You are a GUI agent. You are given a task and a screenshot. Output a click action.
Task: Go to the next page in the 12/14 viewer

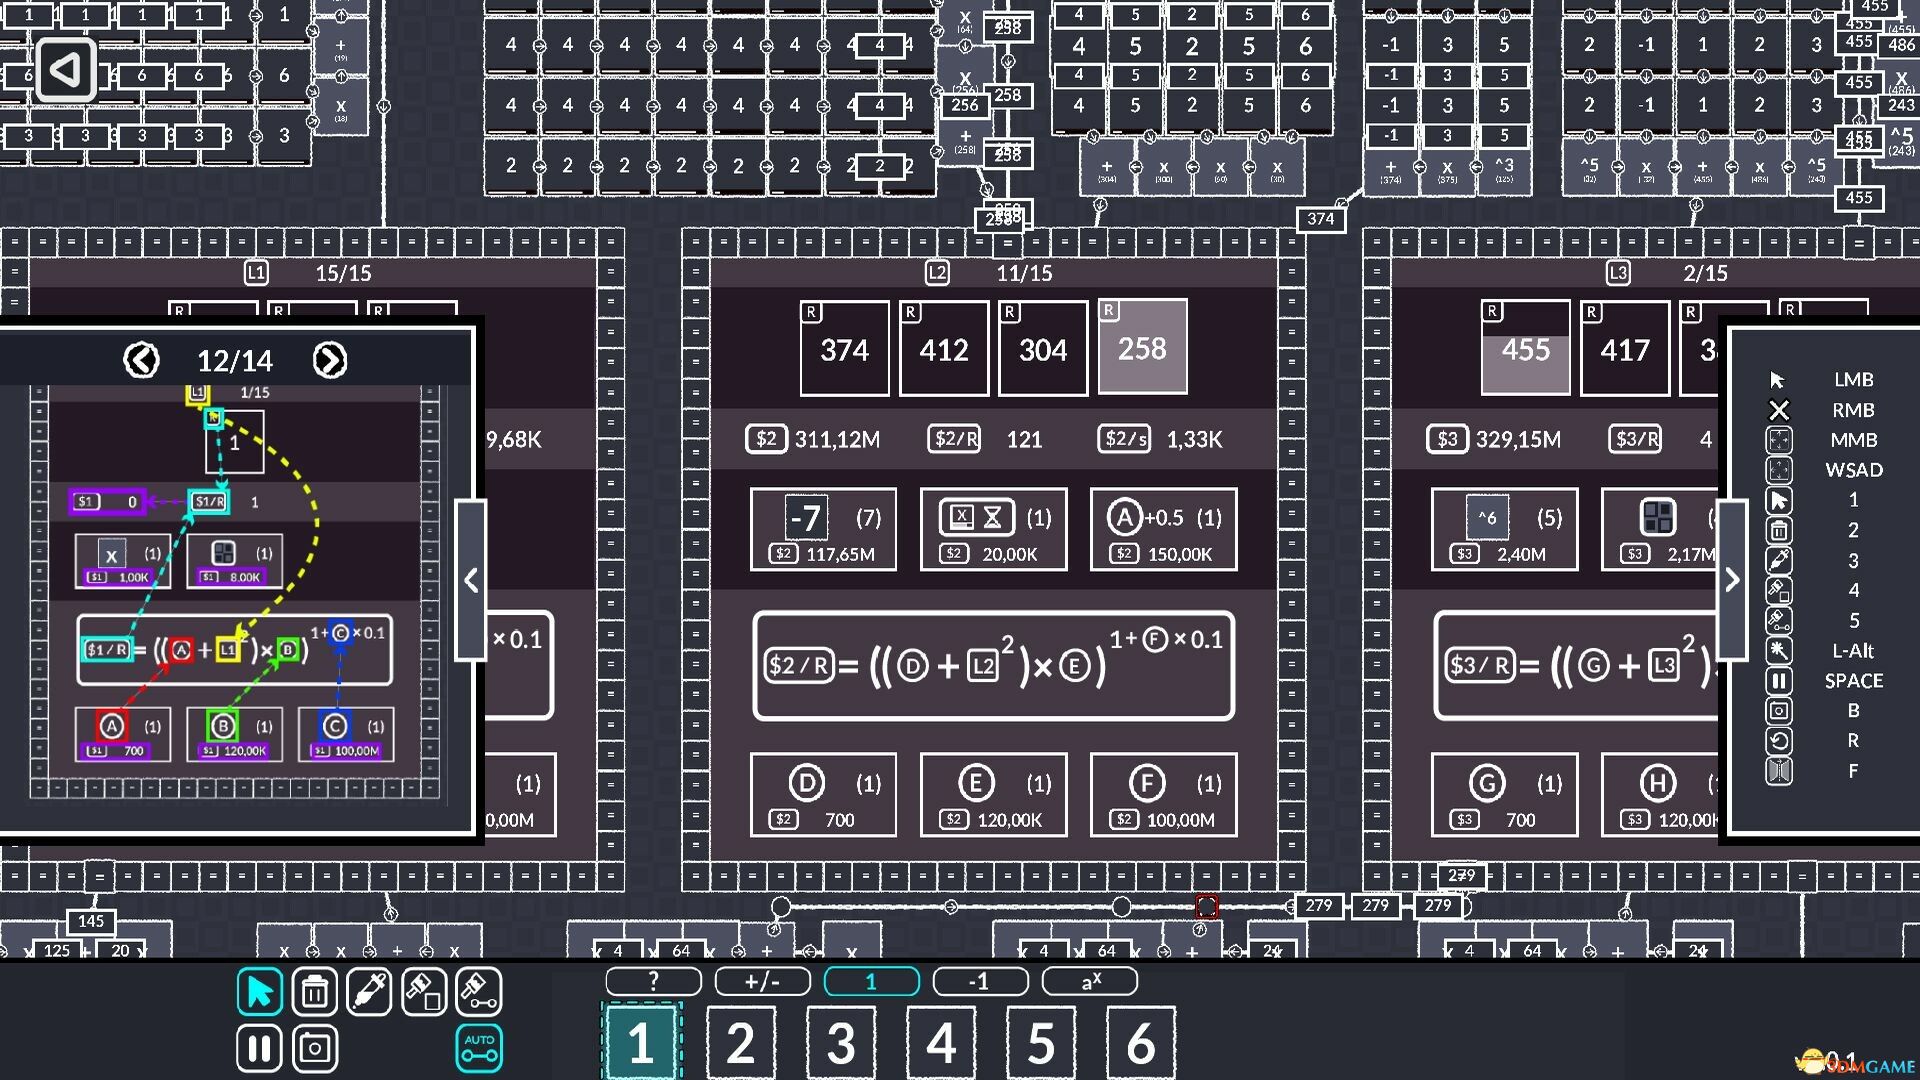331,360
